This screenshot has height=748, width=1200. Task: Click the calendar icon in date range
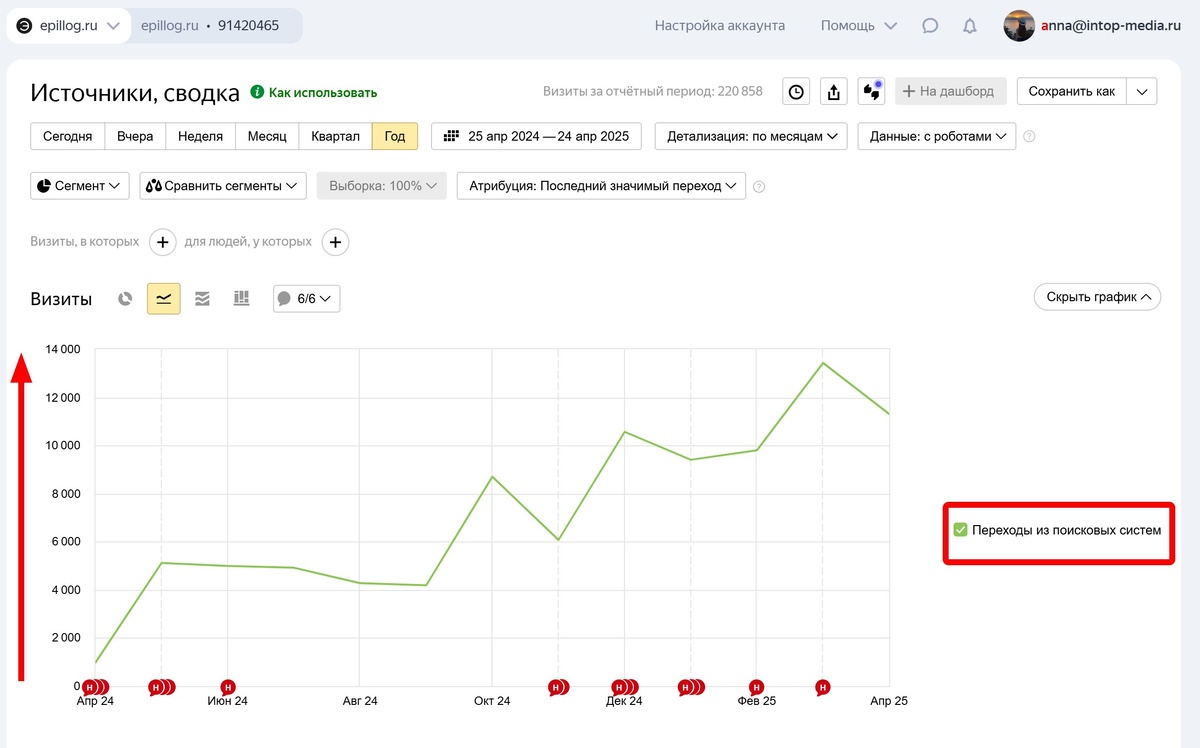pos(451,136)
